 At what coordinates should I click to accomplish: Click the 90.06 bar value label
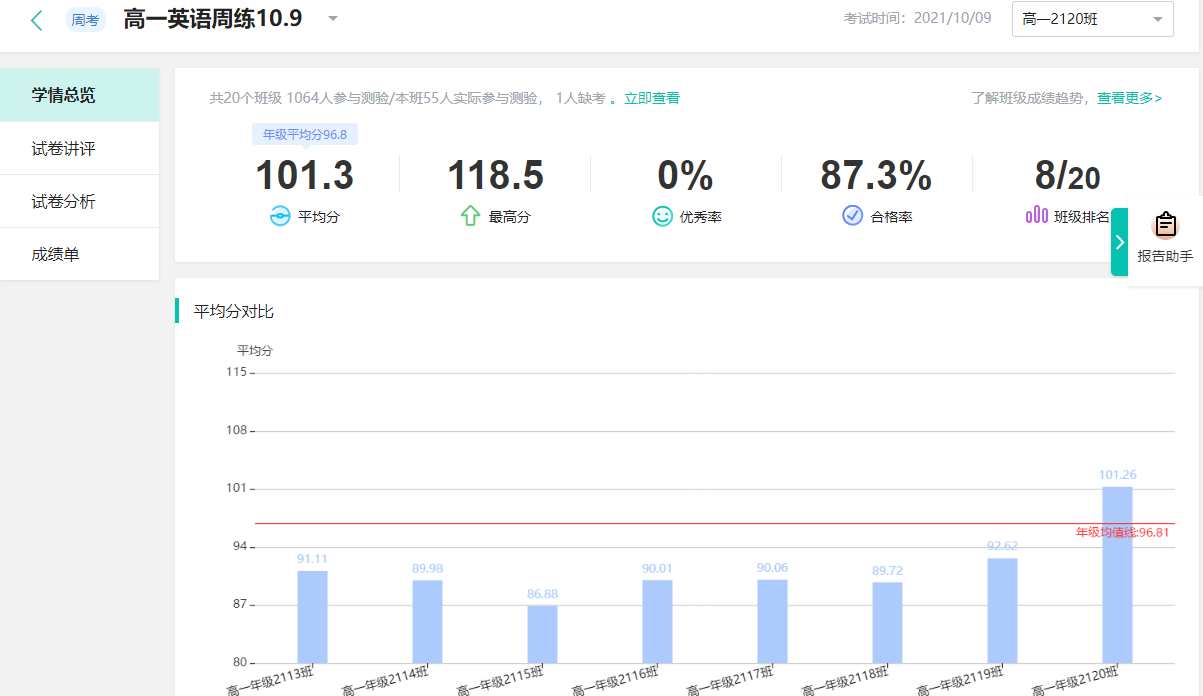coord(772,568)
